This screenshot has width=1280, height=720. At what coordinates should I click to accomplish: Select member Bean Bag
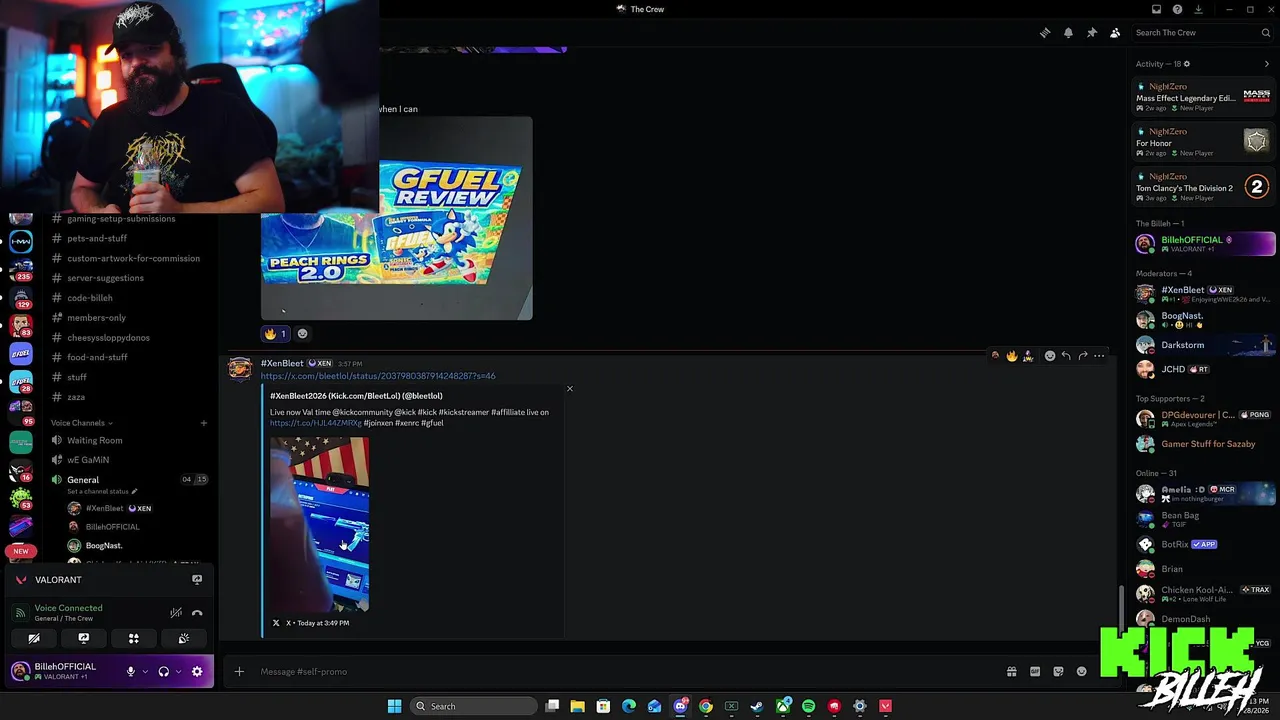tap(1204, 519)
